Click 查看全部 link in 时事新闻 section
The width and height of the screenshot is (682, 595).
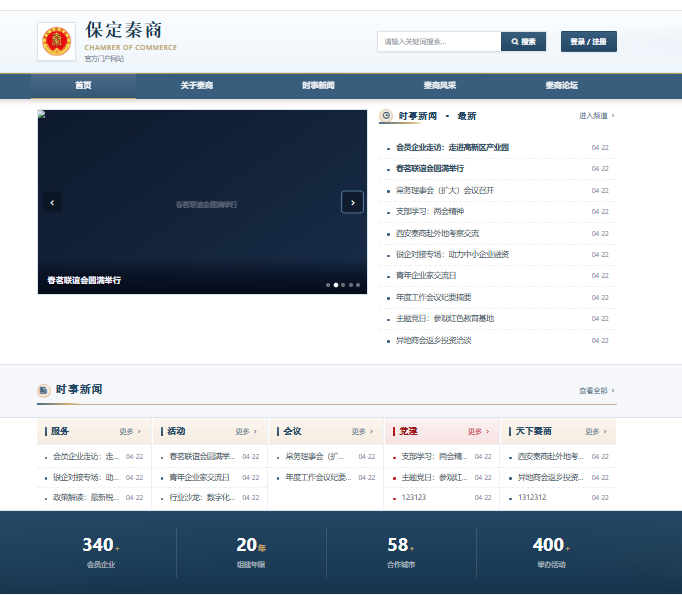pos(597,391)
